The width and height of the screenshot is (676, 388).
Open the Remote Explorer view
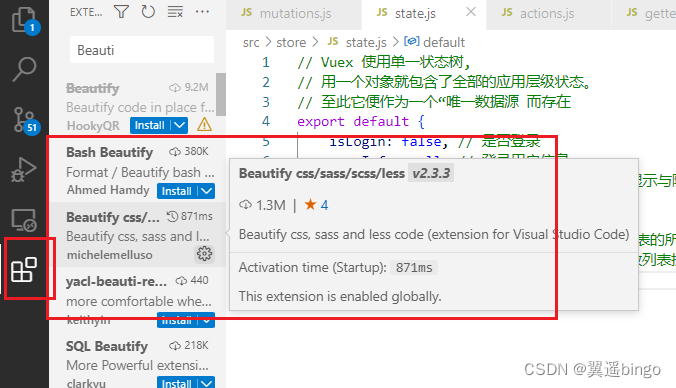pyautogui.click(x=24, y=220)
